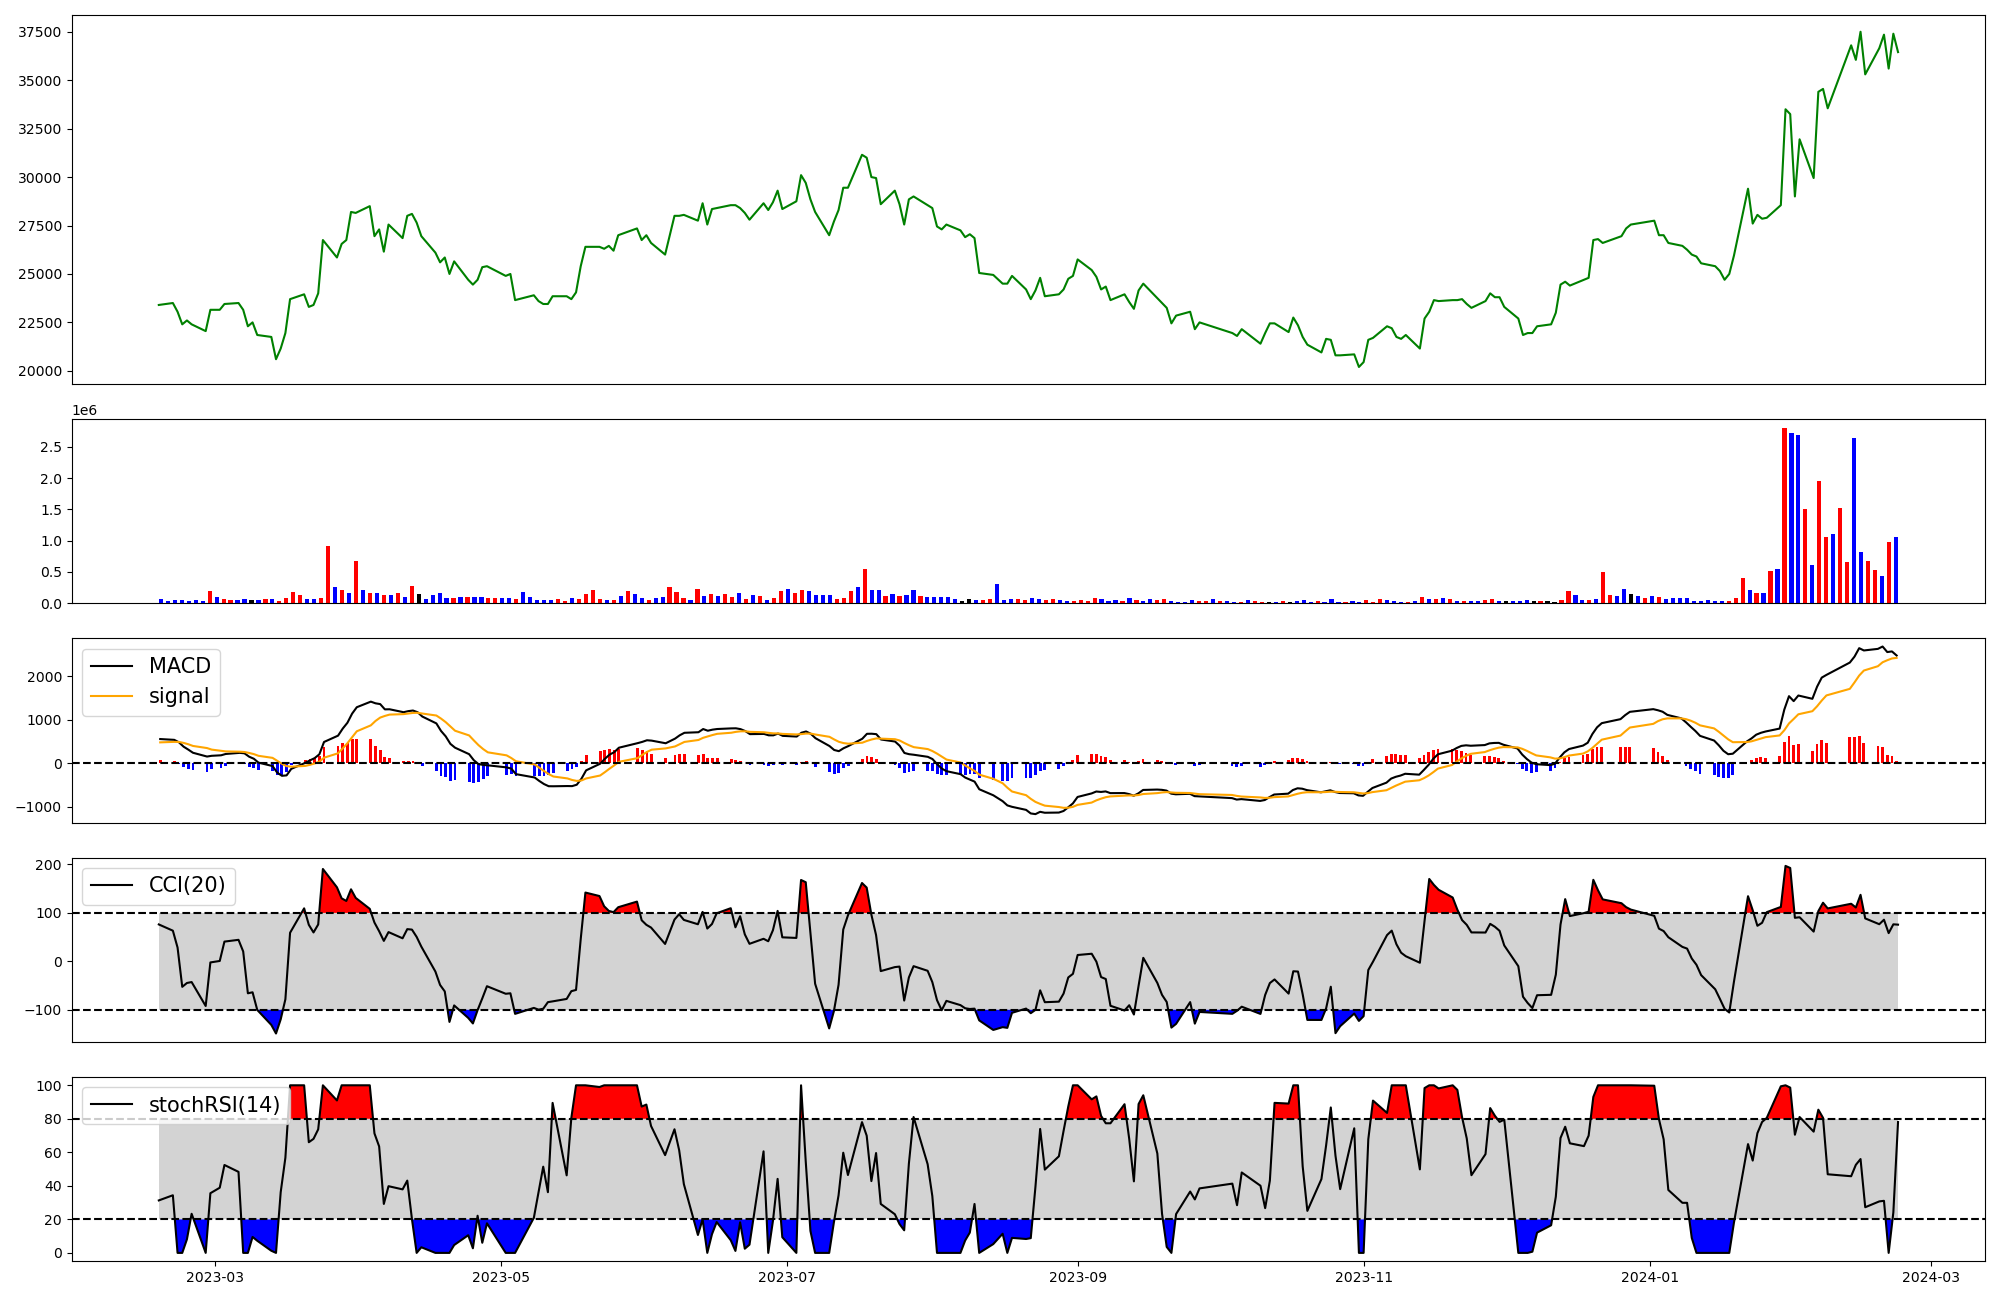Click the 2023-09 date tick label

point(1079,1277)
